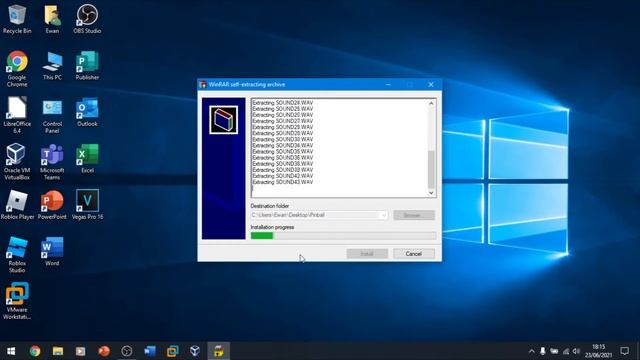Click the extraction log scrollbar thumb

(x=431, y=169)
